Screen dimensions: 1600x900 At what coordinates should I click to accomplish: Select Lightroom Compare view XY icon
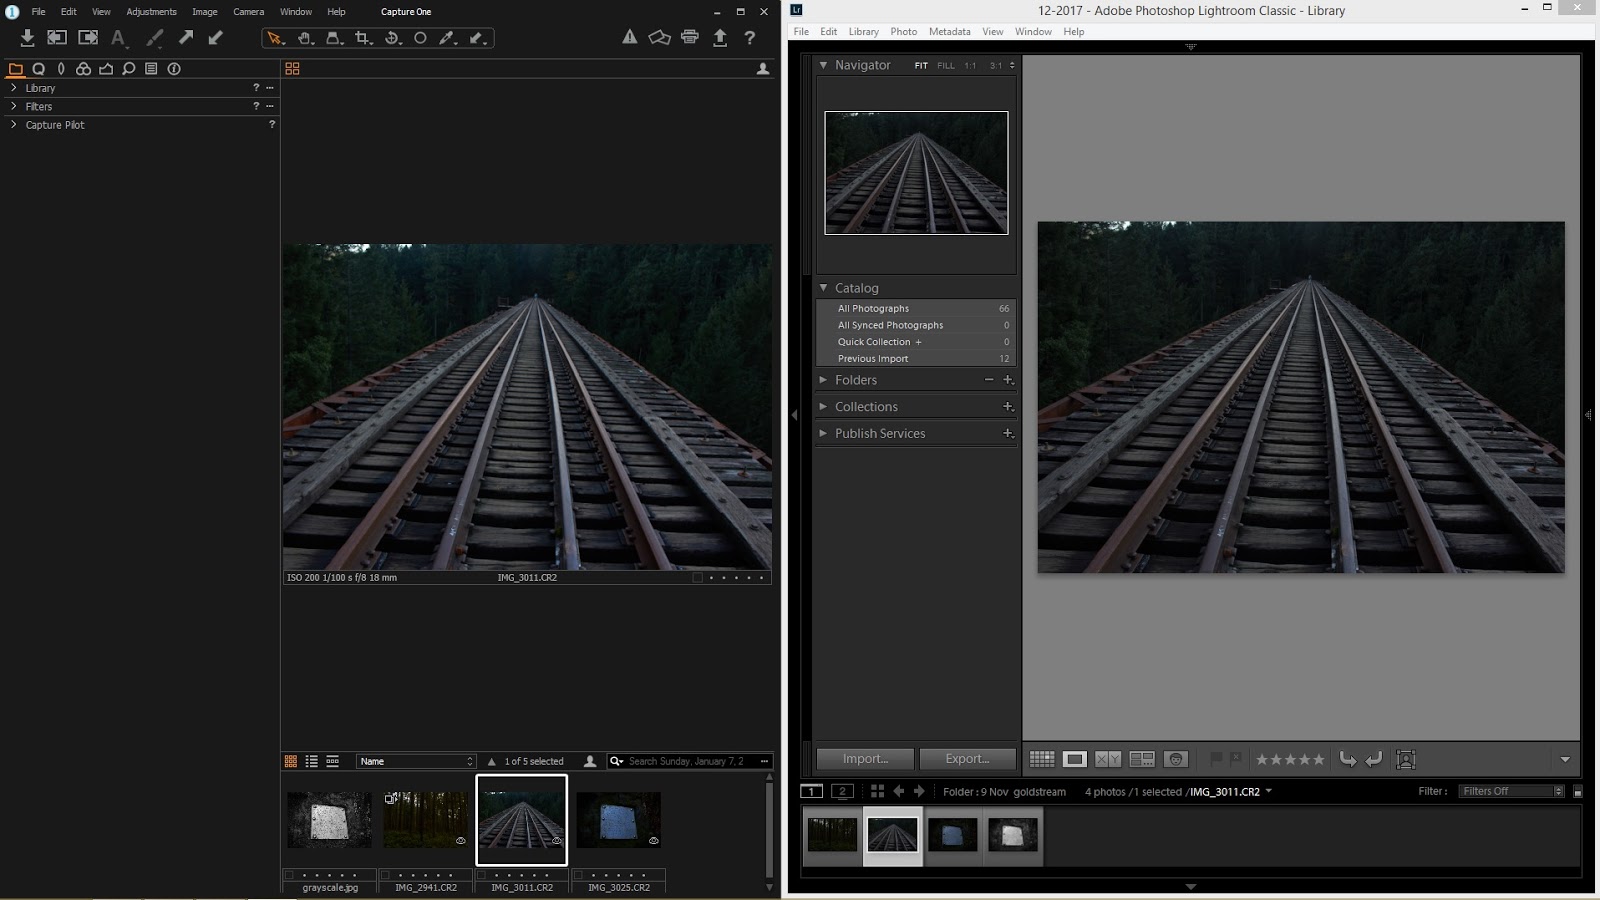click(x=1108, y=759)
